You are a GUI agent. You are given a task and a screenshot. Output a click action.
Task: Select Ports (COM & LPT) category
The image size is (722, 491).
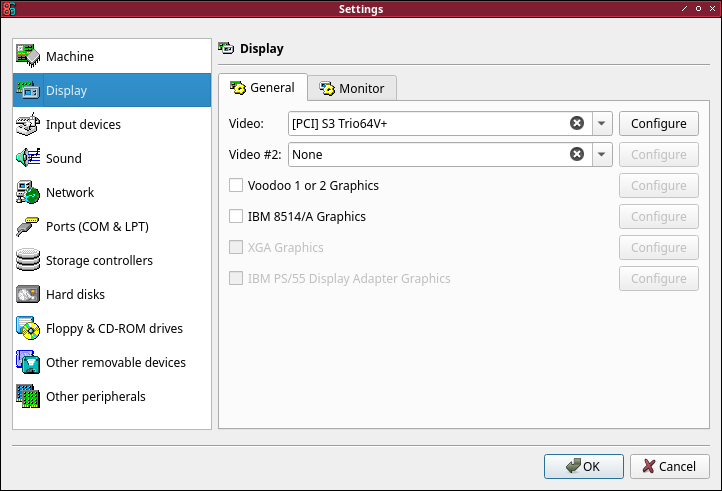(x=112, y=226)
